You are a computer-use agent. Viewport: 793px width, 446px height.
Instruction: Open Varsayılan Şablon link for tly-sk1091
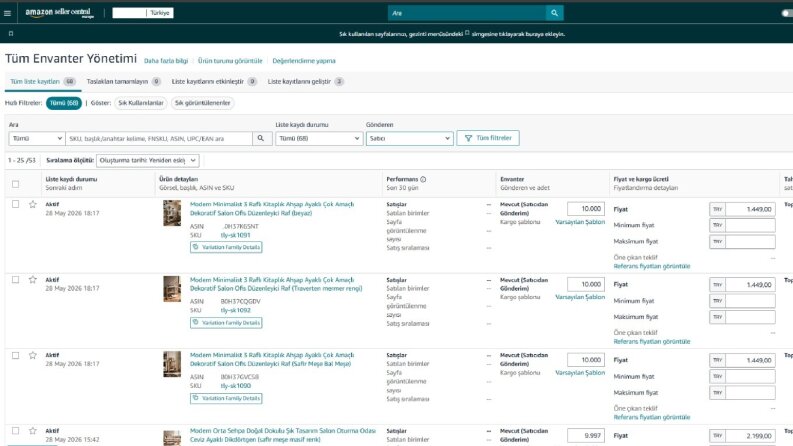(580, 222)
